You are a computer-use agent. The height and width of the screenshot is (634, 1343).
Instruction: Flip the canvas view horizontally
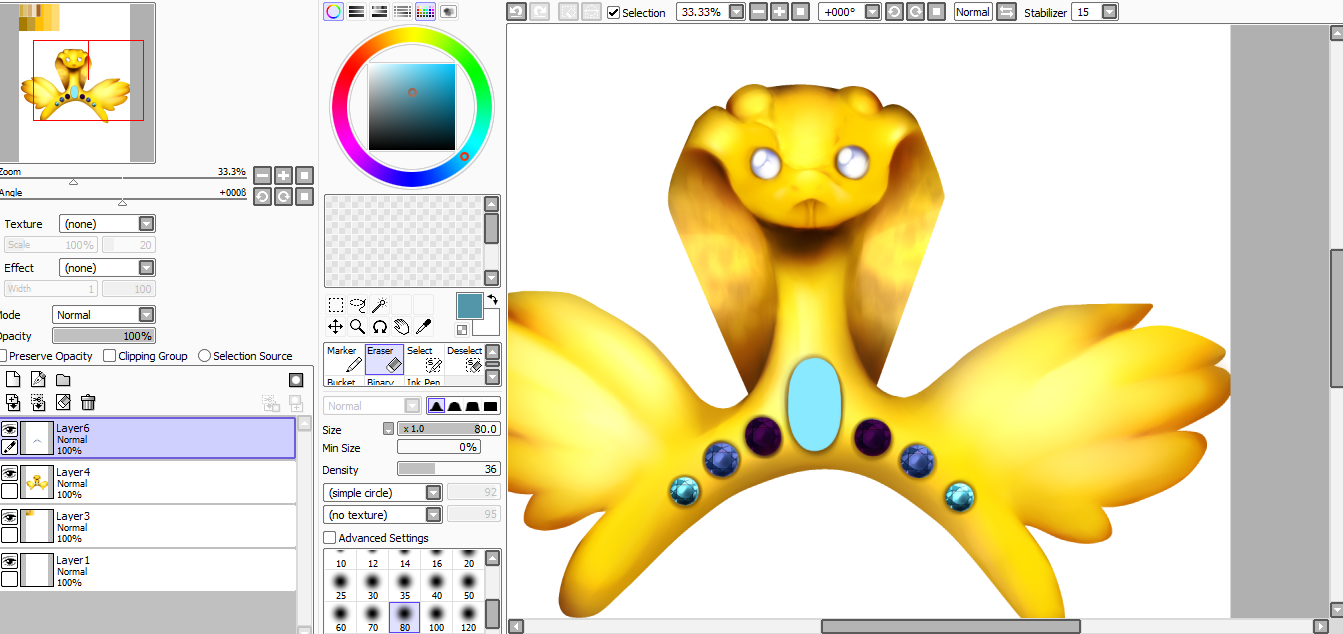pos(1006,12)
